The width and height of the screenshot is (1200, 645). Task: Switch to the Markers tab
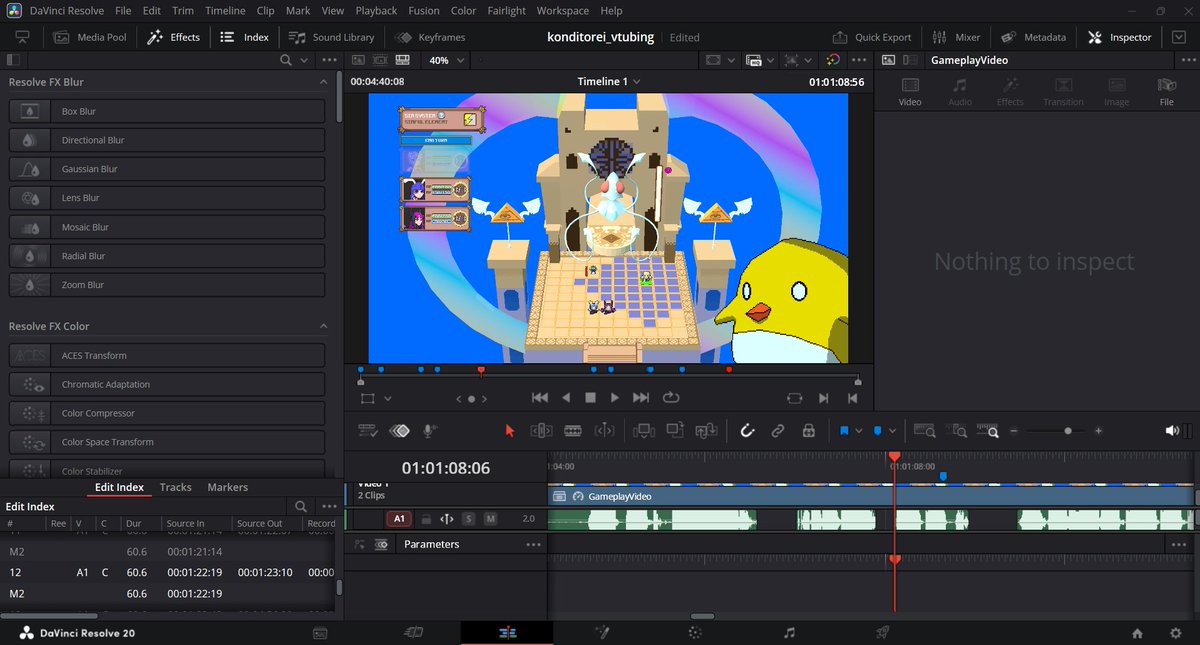227,487
